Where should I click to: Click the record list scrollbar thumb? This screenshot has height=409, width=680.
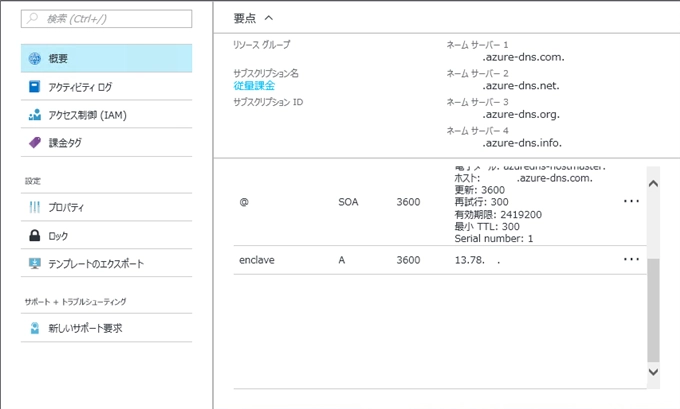pos(653,310)
